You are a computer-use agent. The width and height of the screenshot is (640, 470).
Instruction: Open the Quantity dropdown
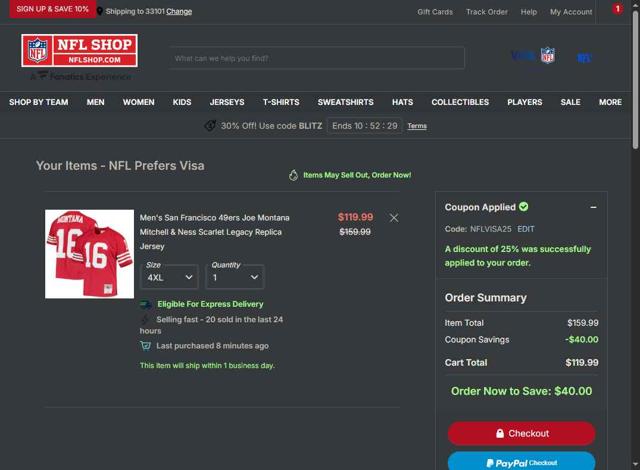click(235, 277)
